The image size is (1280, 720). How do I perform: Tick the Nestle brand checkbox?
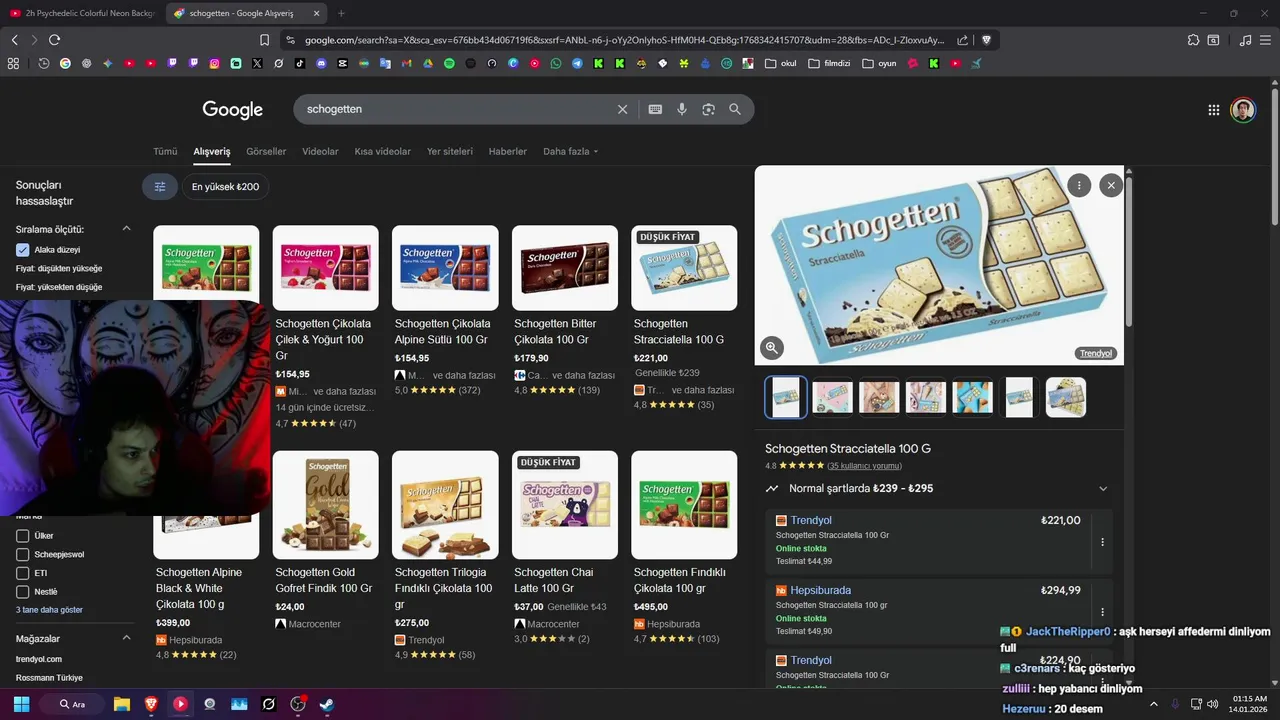click(23, 592)
